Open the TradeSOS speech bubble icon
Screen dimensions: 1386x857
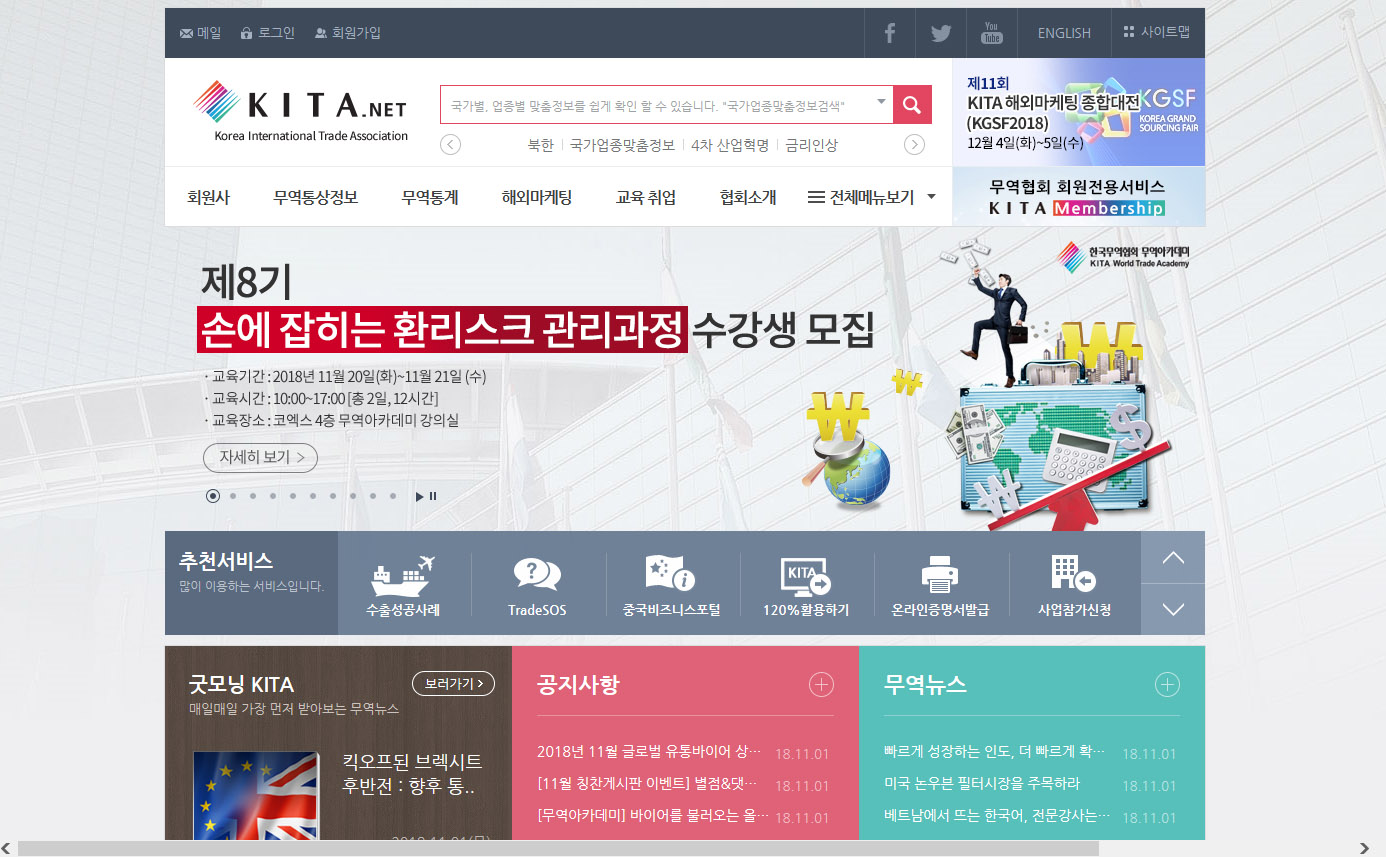[537, 574]
